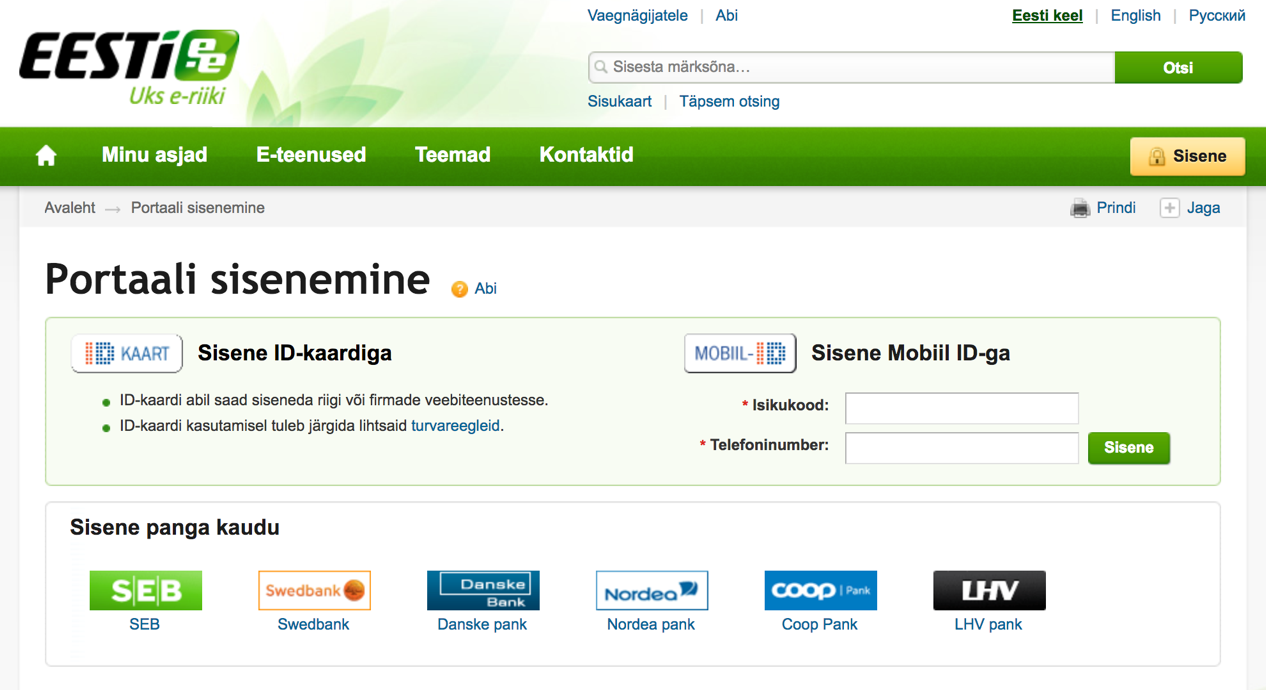
Task: Open the Vaegnägijatele link
Action: (638, 16)
